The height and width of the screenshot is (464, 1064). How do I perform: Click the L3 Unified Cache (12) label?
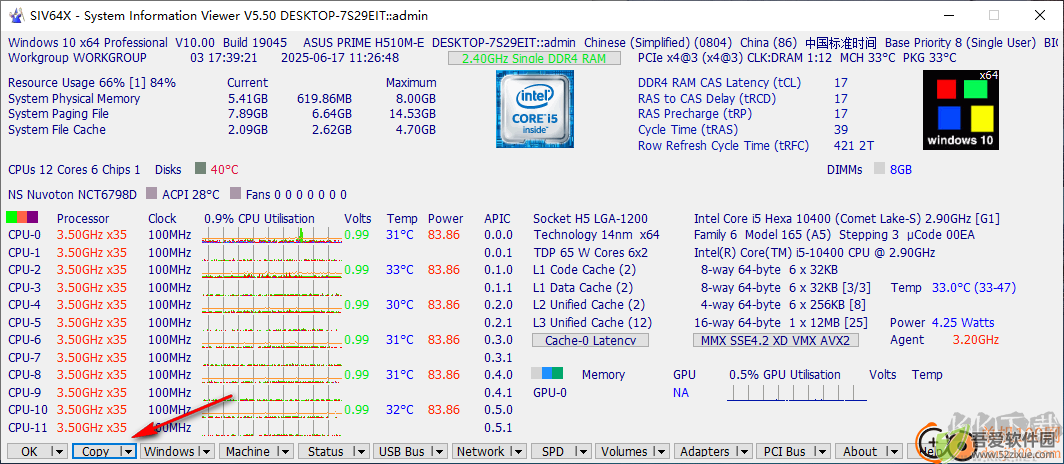[592, 322]
